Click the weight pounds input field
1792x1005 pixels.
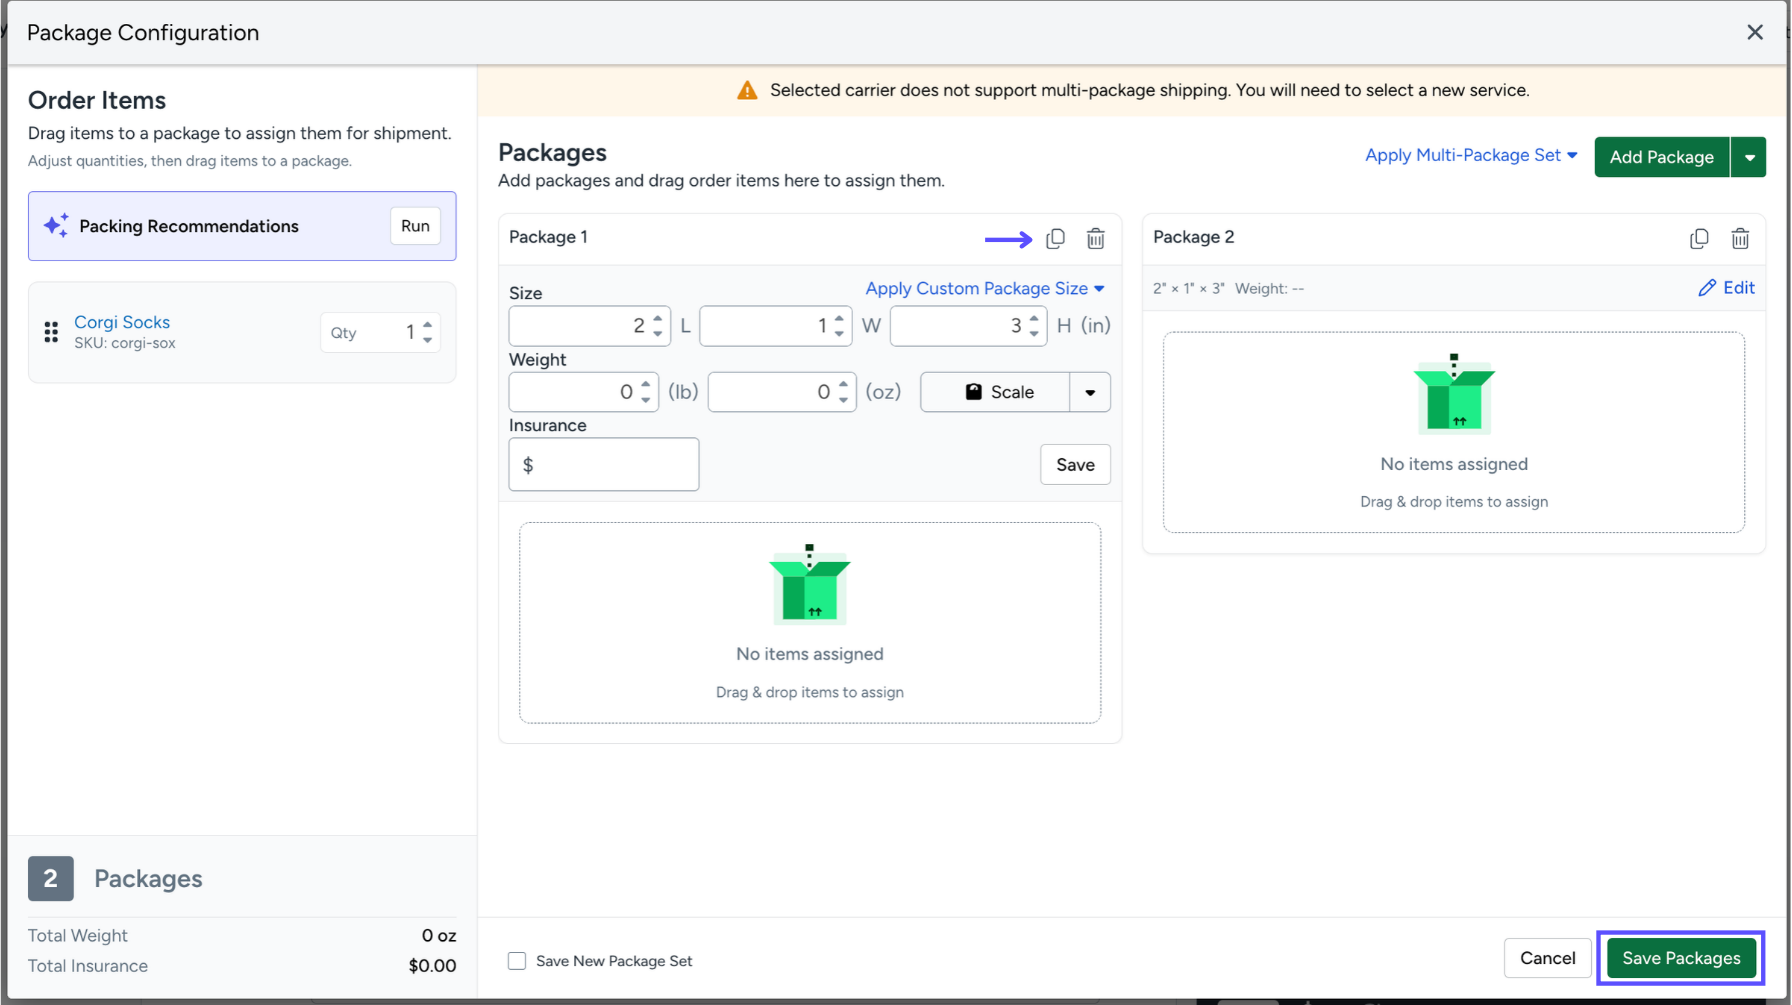(584, 392)
